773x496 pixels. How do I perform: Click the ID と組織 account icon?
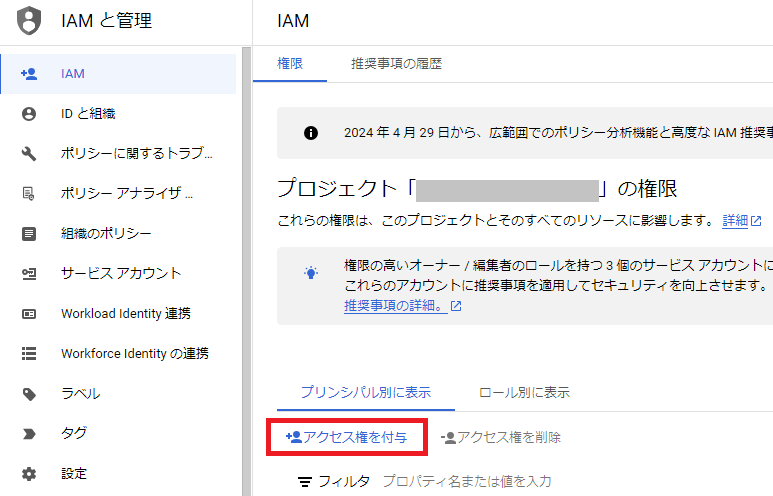click(29, 114)
